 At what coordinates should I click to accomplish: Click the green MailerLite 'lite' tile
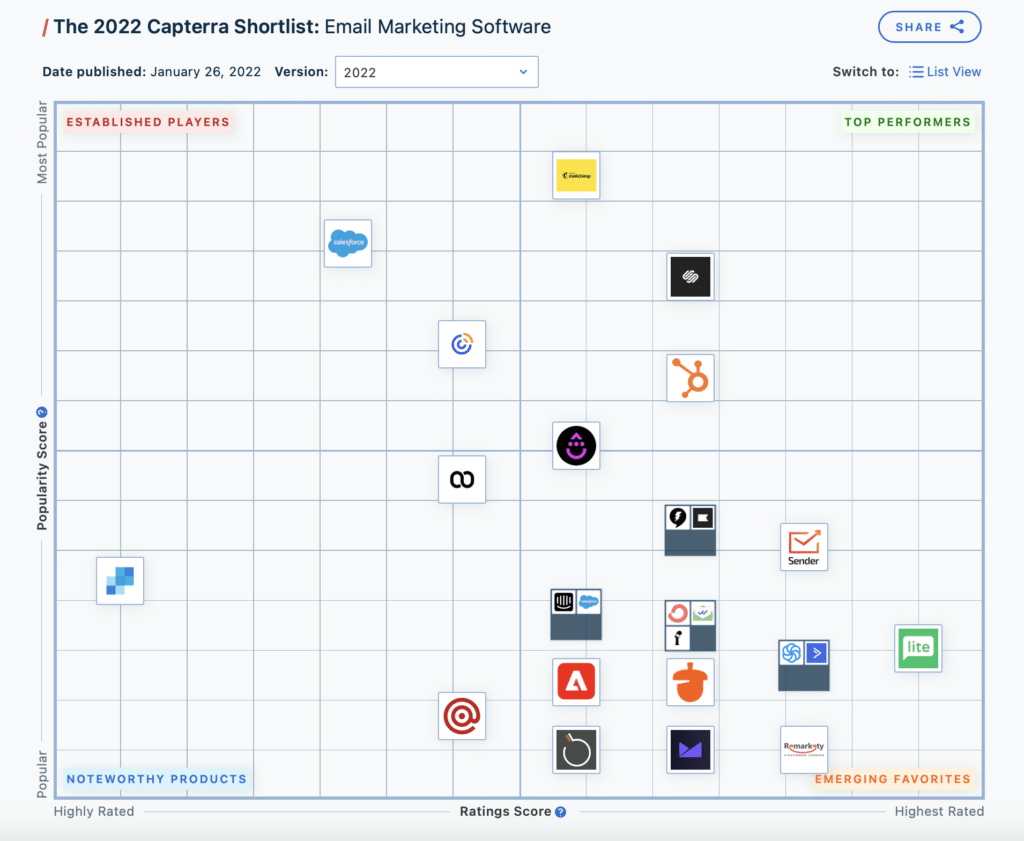918,648
